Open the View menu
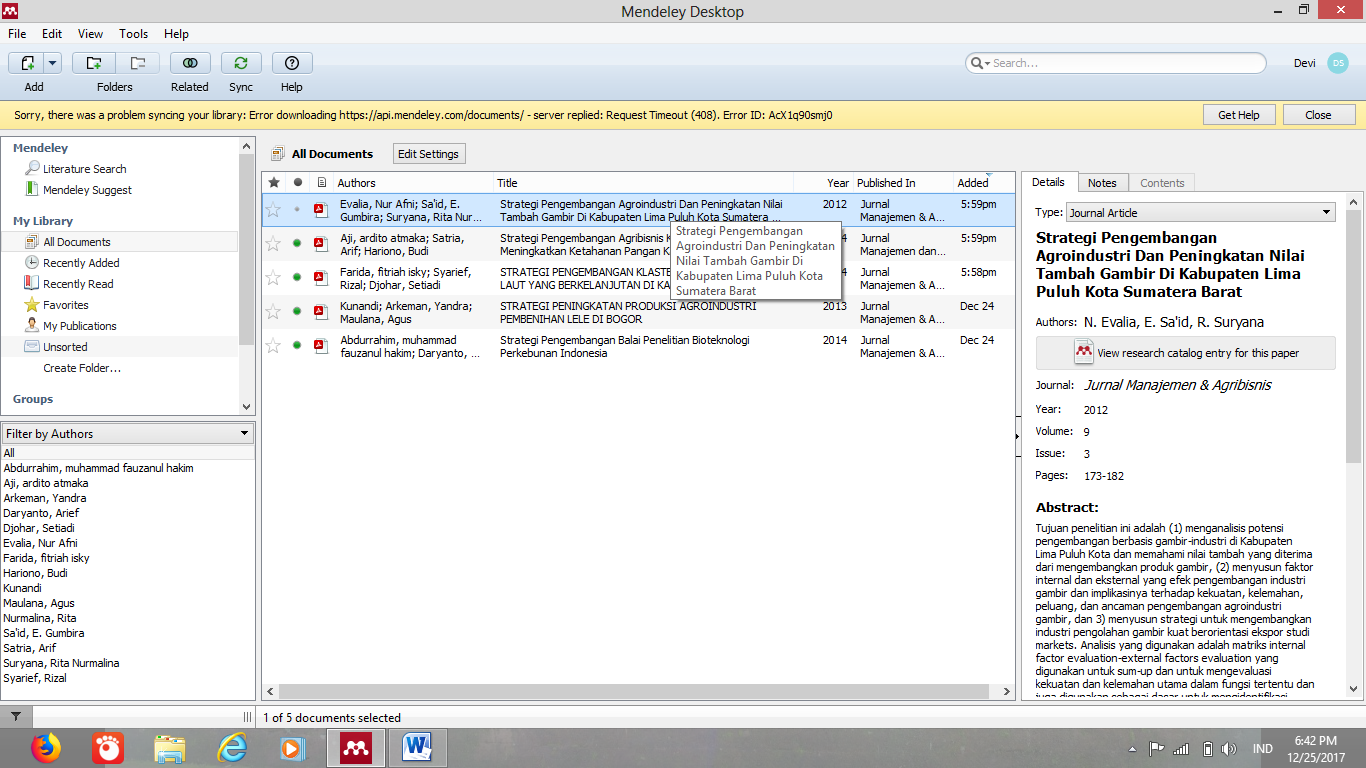 point(90,34)
